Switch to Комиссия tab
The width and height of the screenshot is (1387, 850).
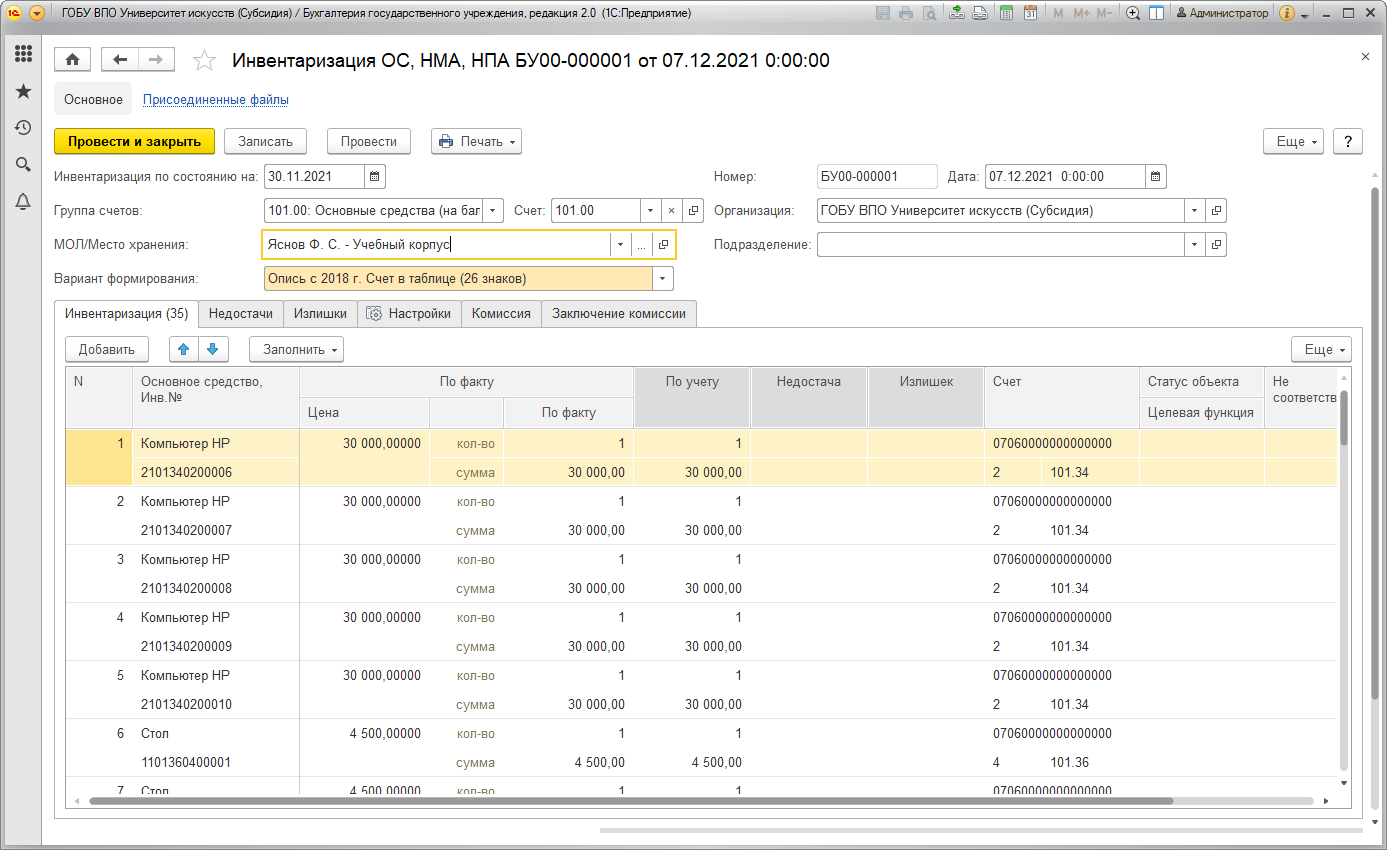[501, 313]
